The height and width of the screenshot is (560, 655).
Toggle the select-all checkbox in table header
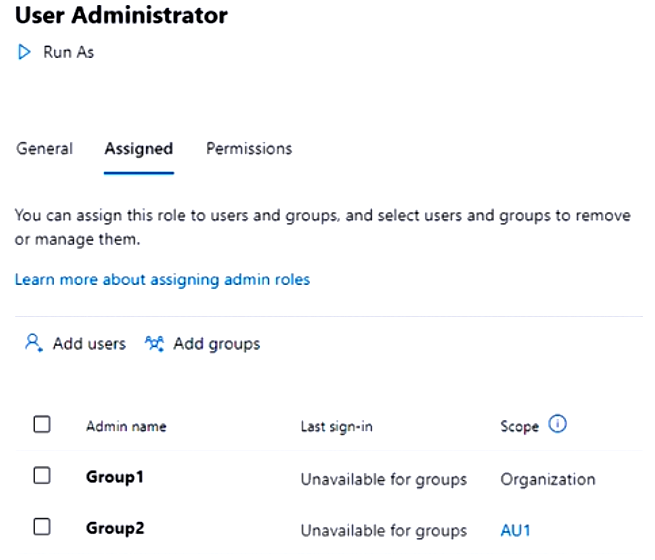click(x=42, y=425)
